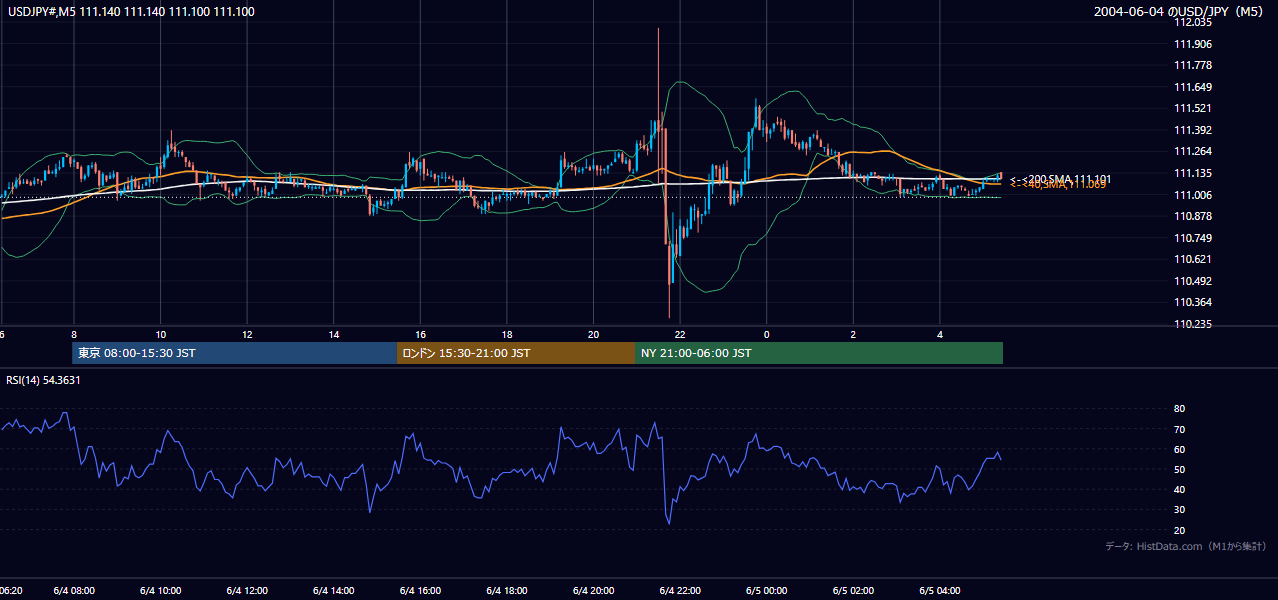This screenshot has height=600, width=1278.
Task: Click the RSI scale value 60
Action: tap(1179, 449)
